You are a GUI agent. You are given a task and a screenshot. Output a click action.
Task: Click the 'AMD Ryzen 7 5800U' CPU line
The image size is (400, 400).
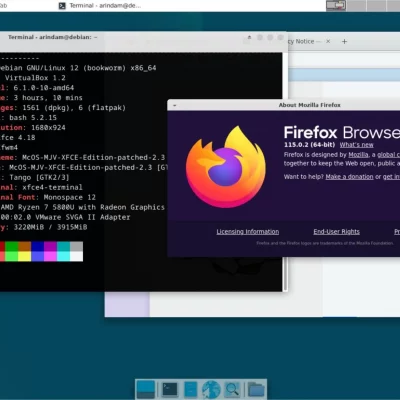(x=83, y=207)
